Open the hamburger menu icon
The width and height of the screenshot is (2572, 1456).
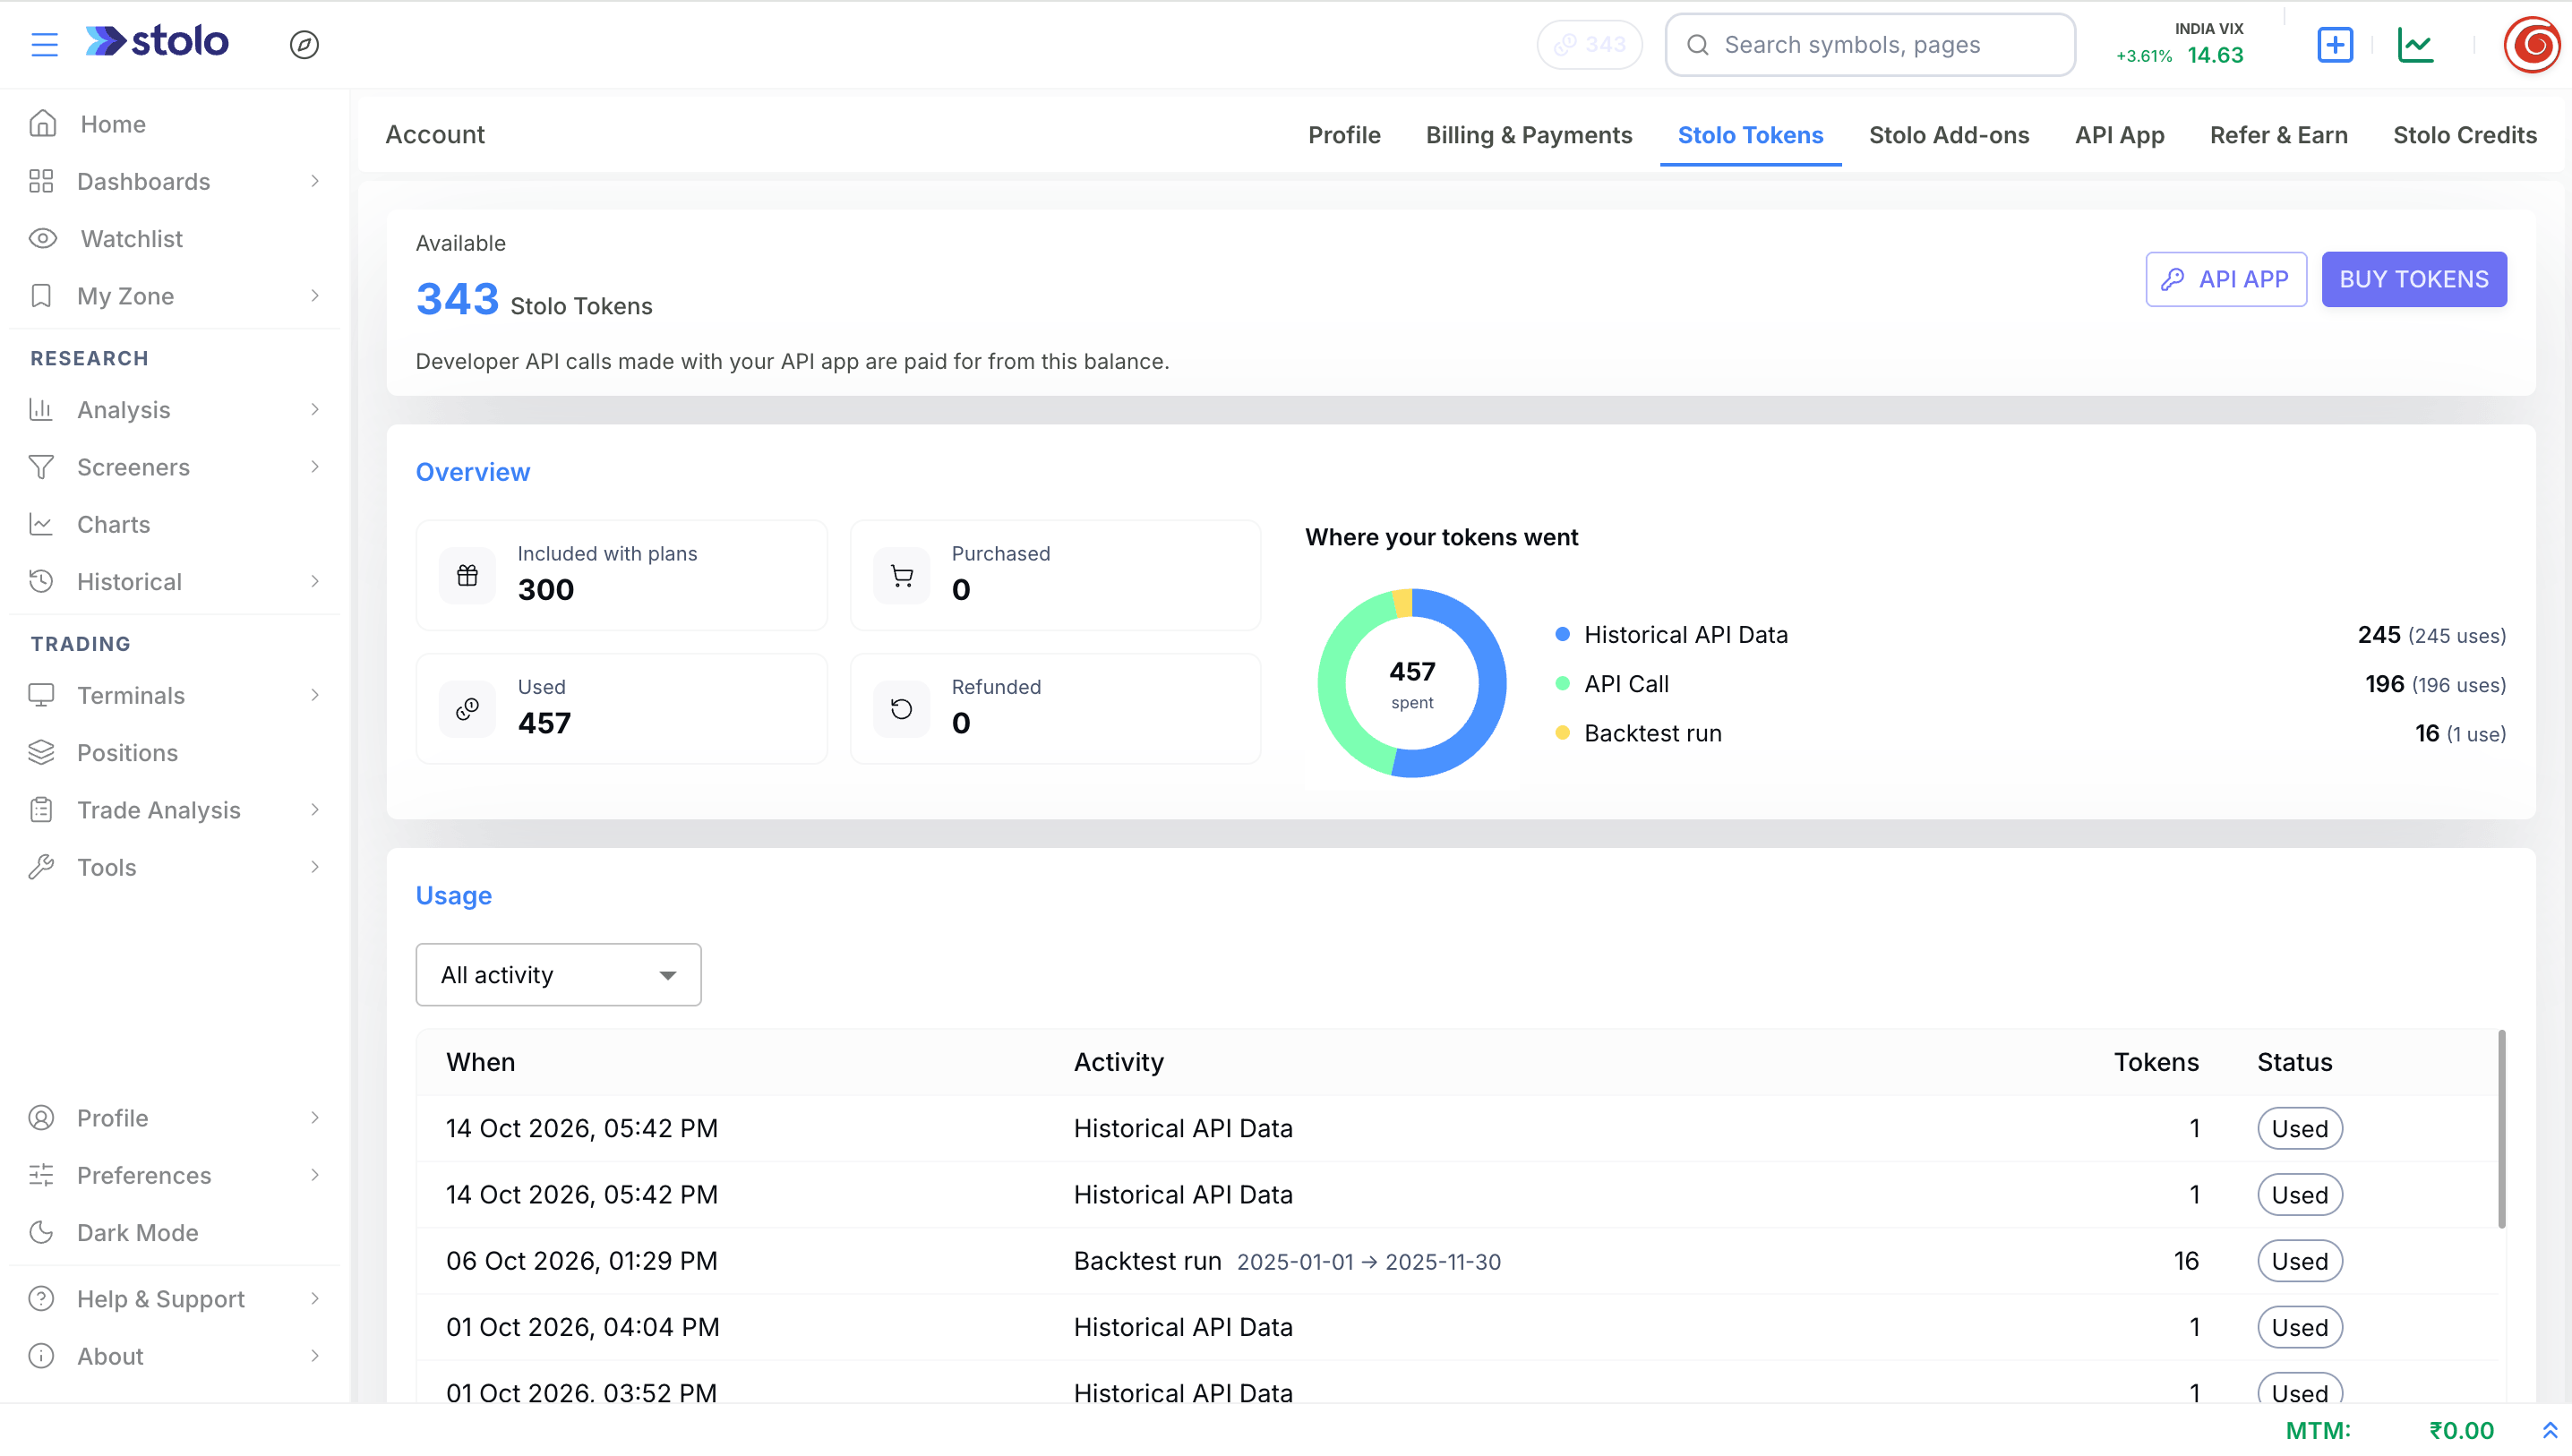(44, 44)
